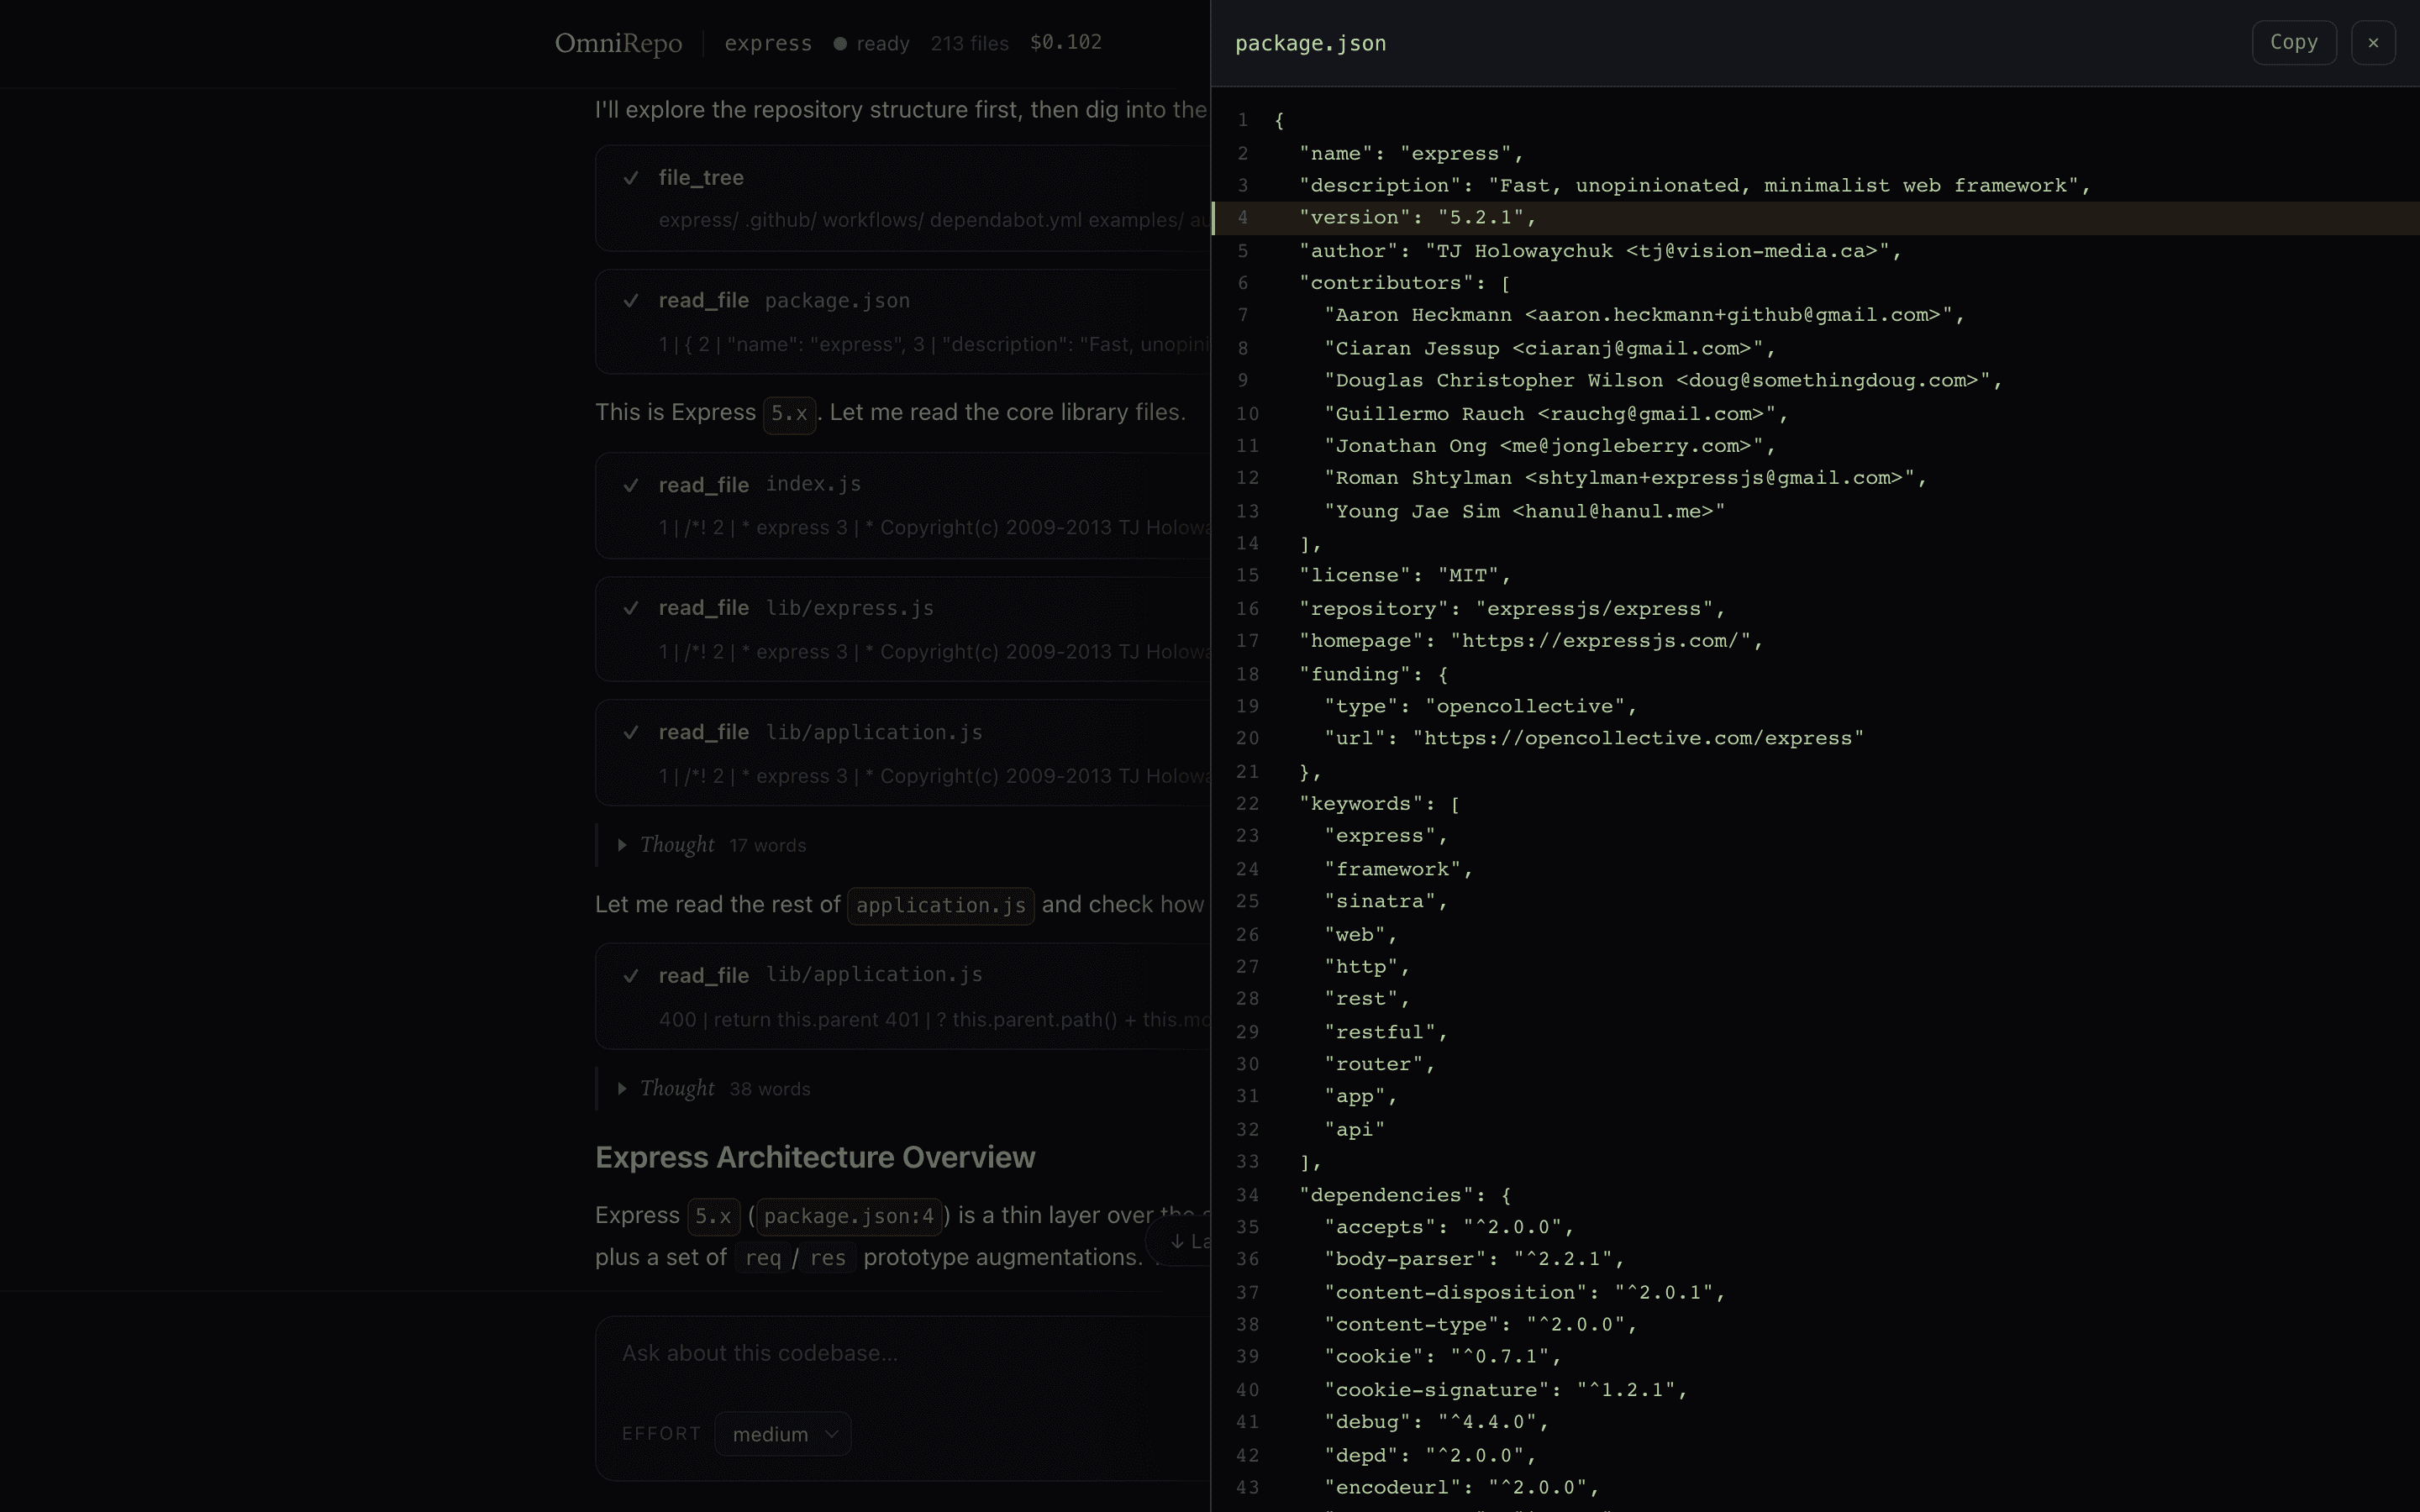
Task: Click the "dependencies": { line
Action: click(1815, 1195)
